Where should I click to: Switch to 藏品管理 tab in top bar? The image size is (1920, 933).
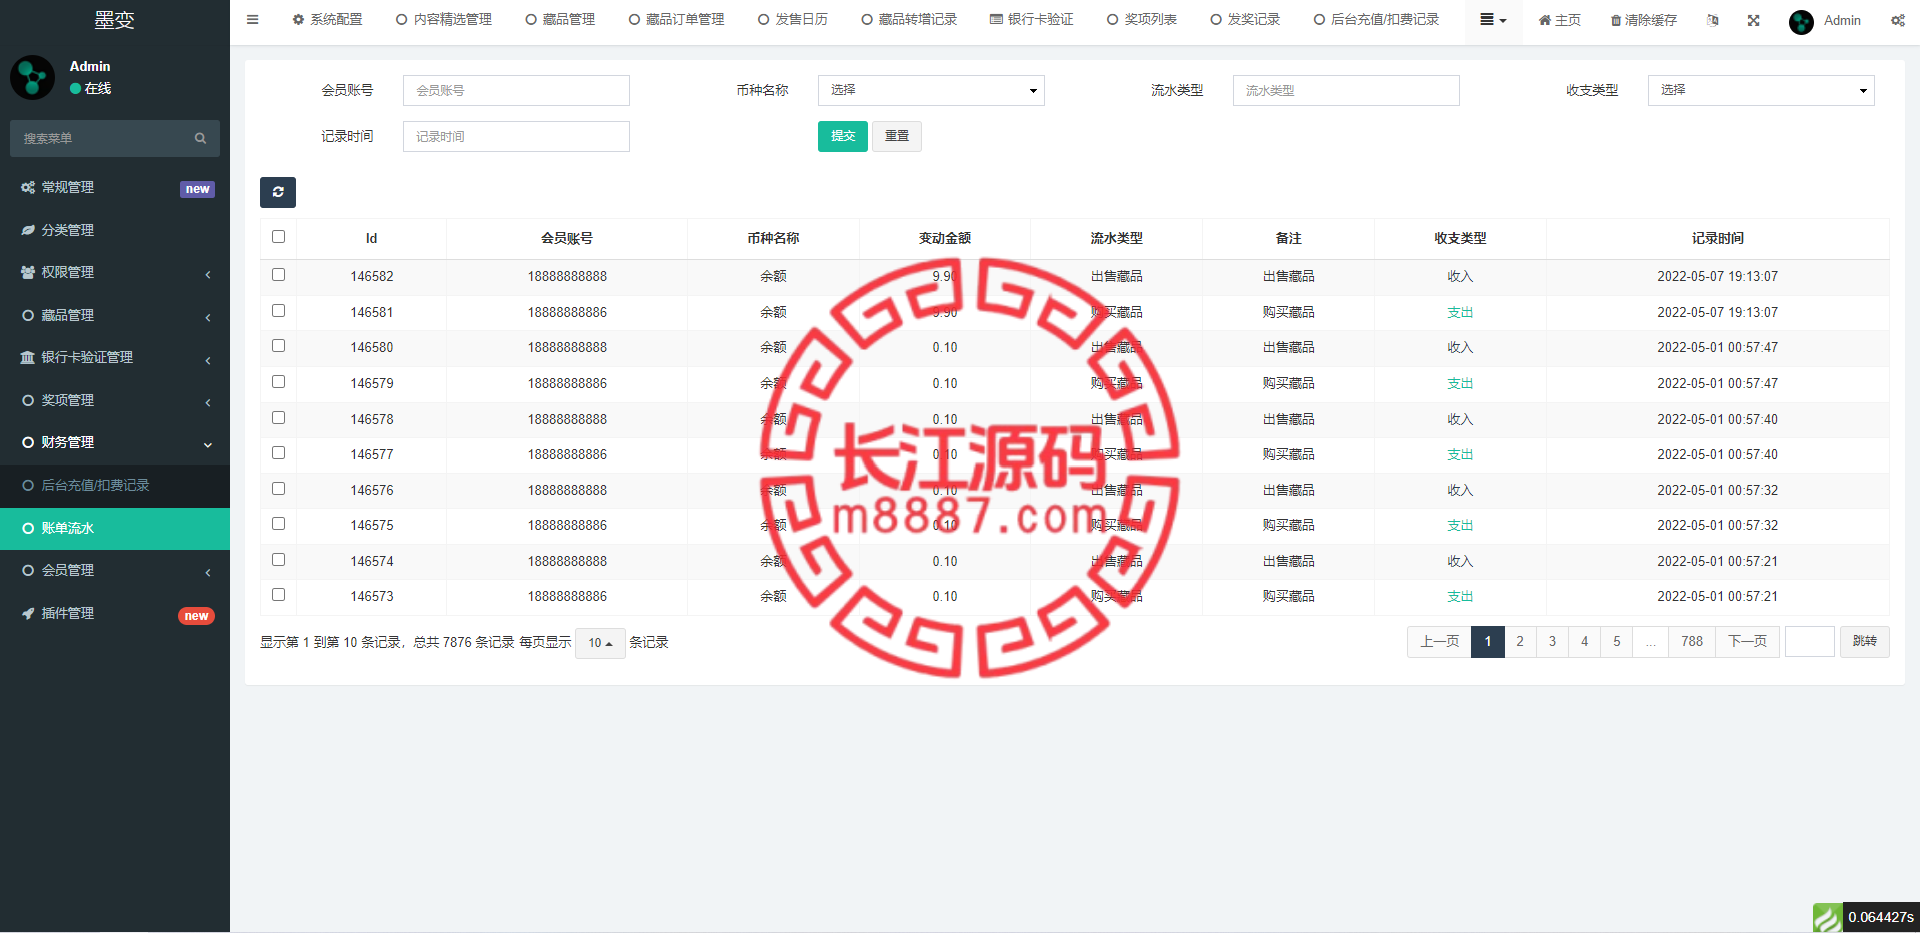560,20
